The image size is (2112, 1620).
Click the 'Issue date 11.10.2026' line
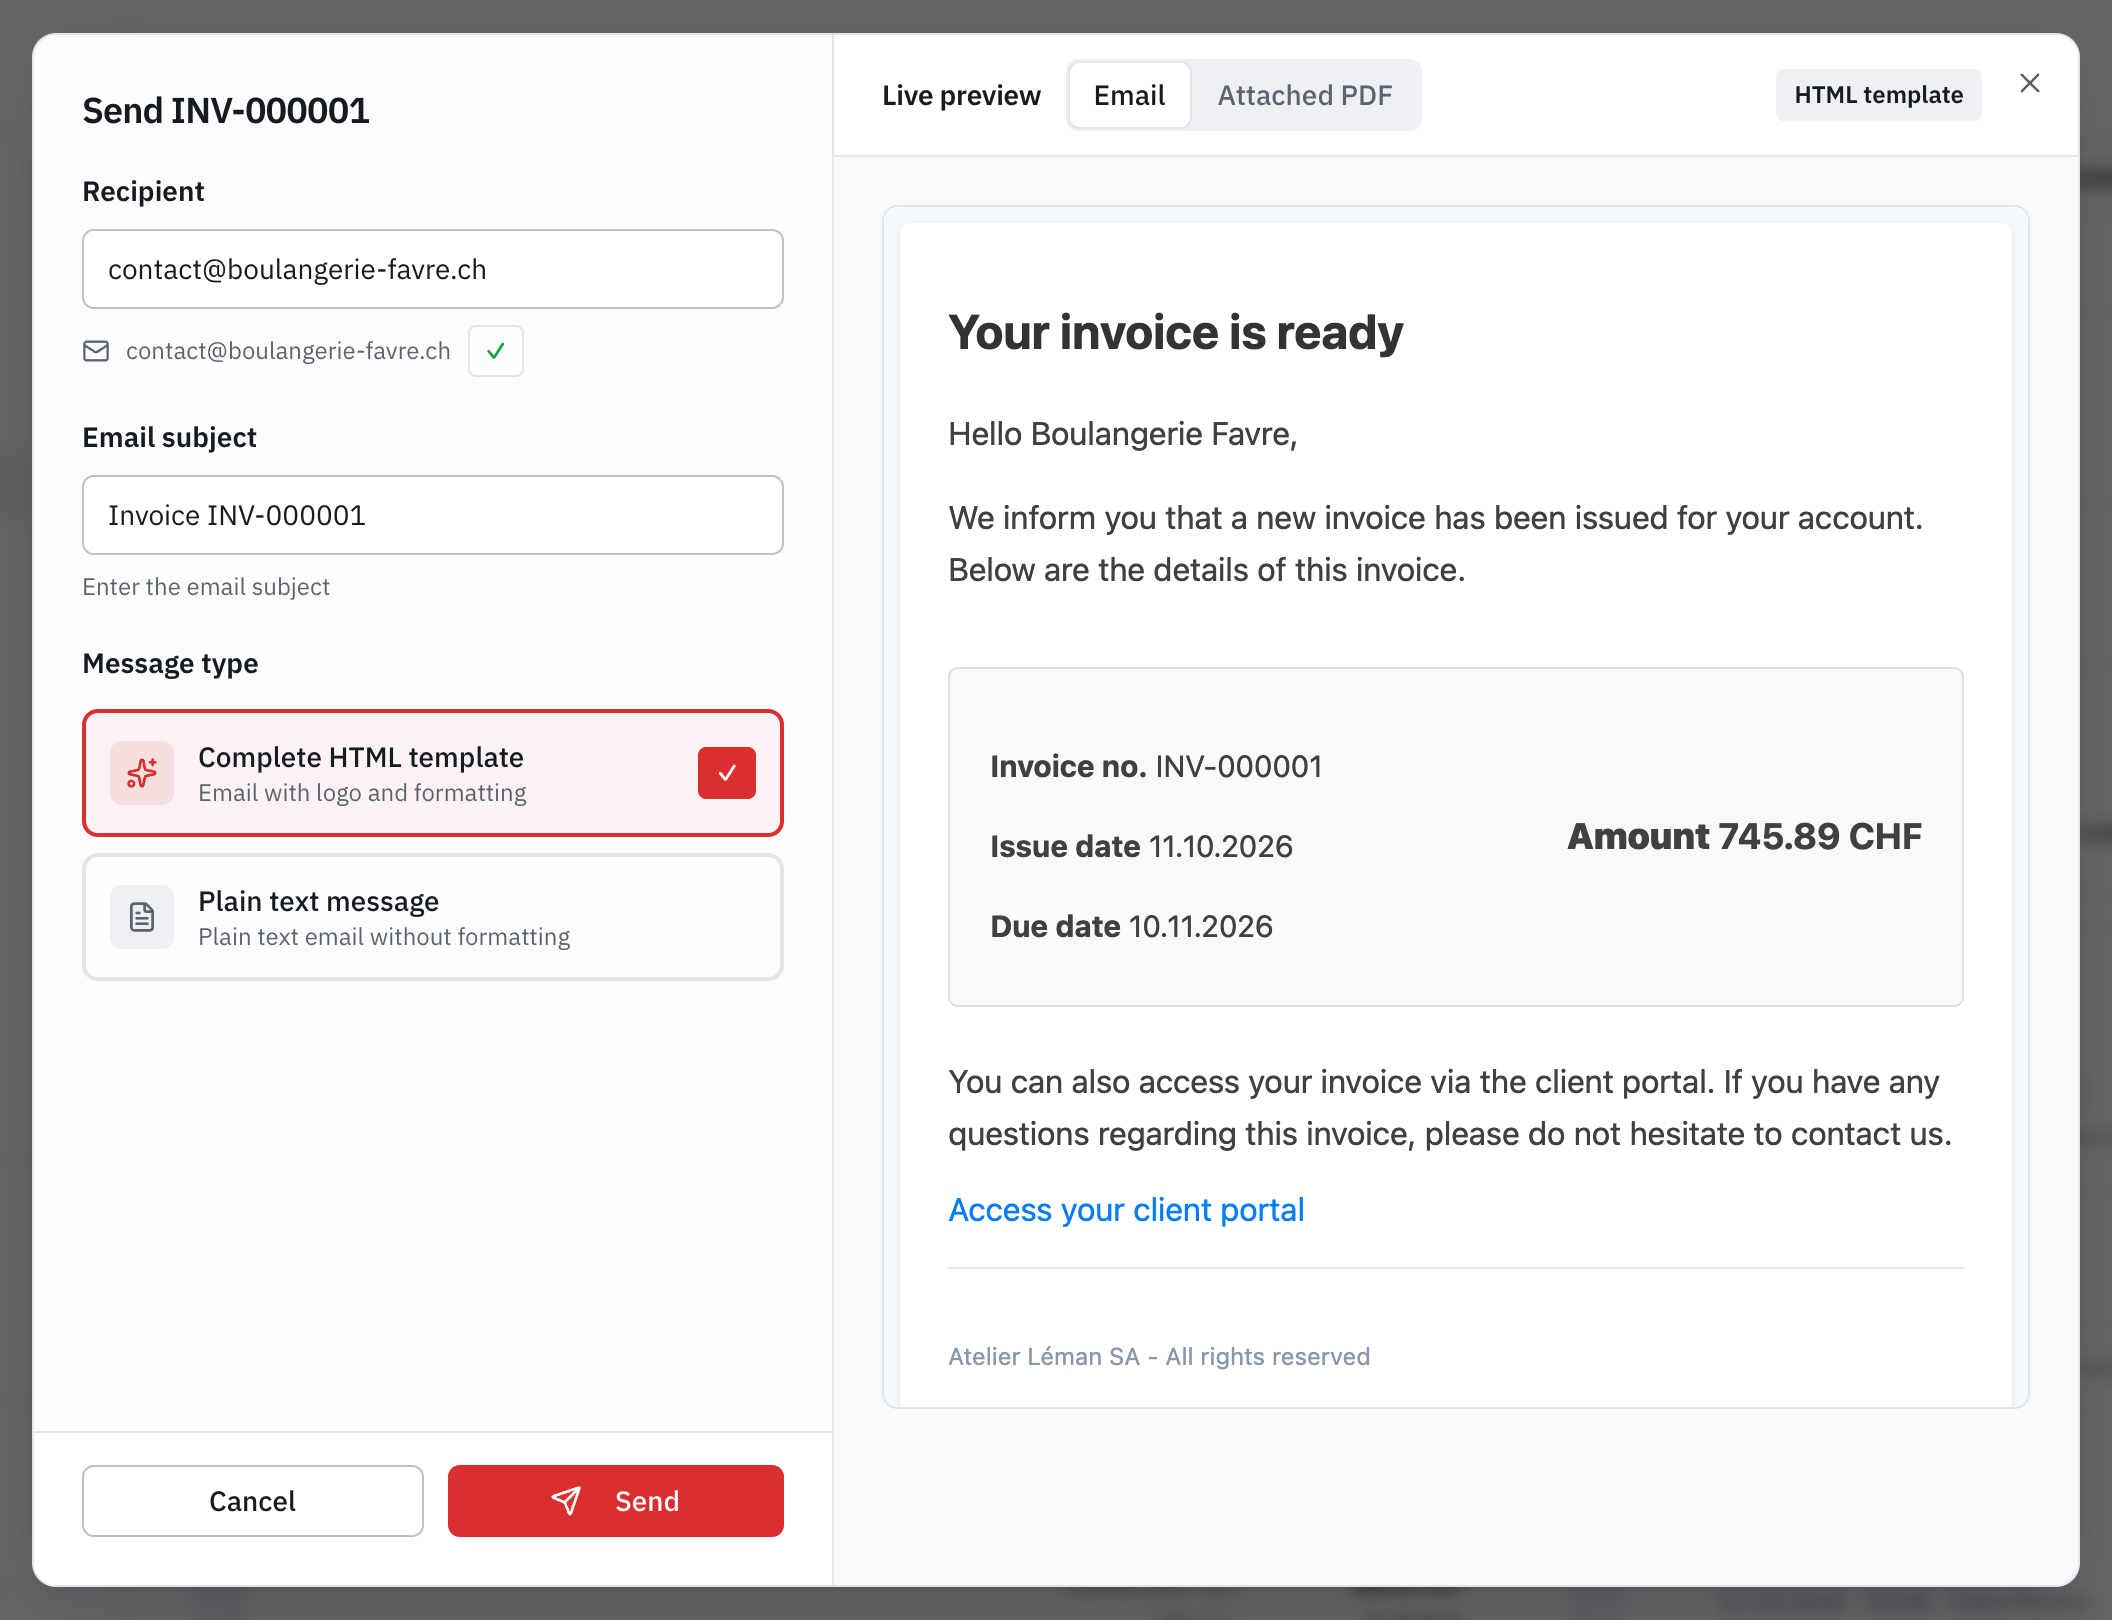pyautogui.click(x=1141, y=846)
